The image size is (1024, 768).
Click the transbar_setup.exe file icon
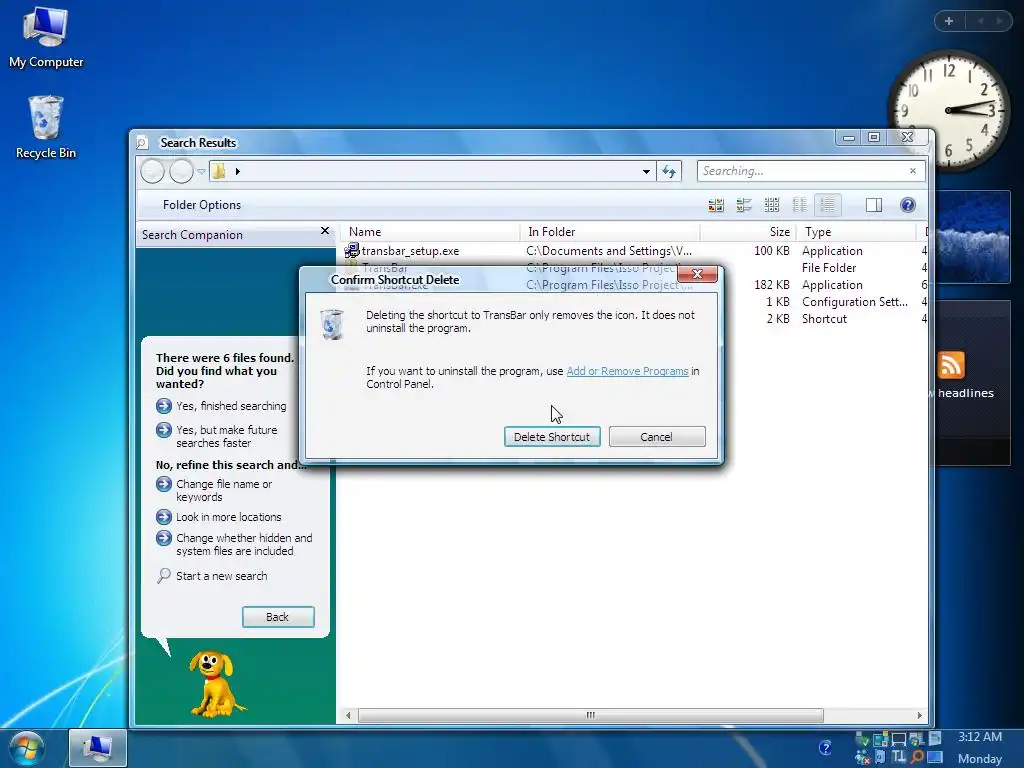tap(352, 250)
